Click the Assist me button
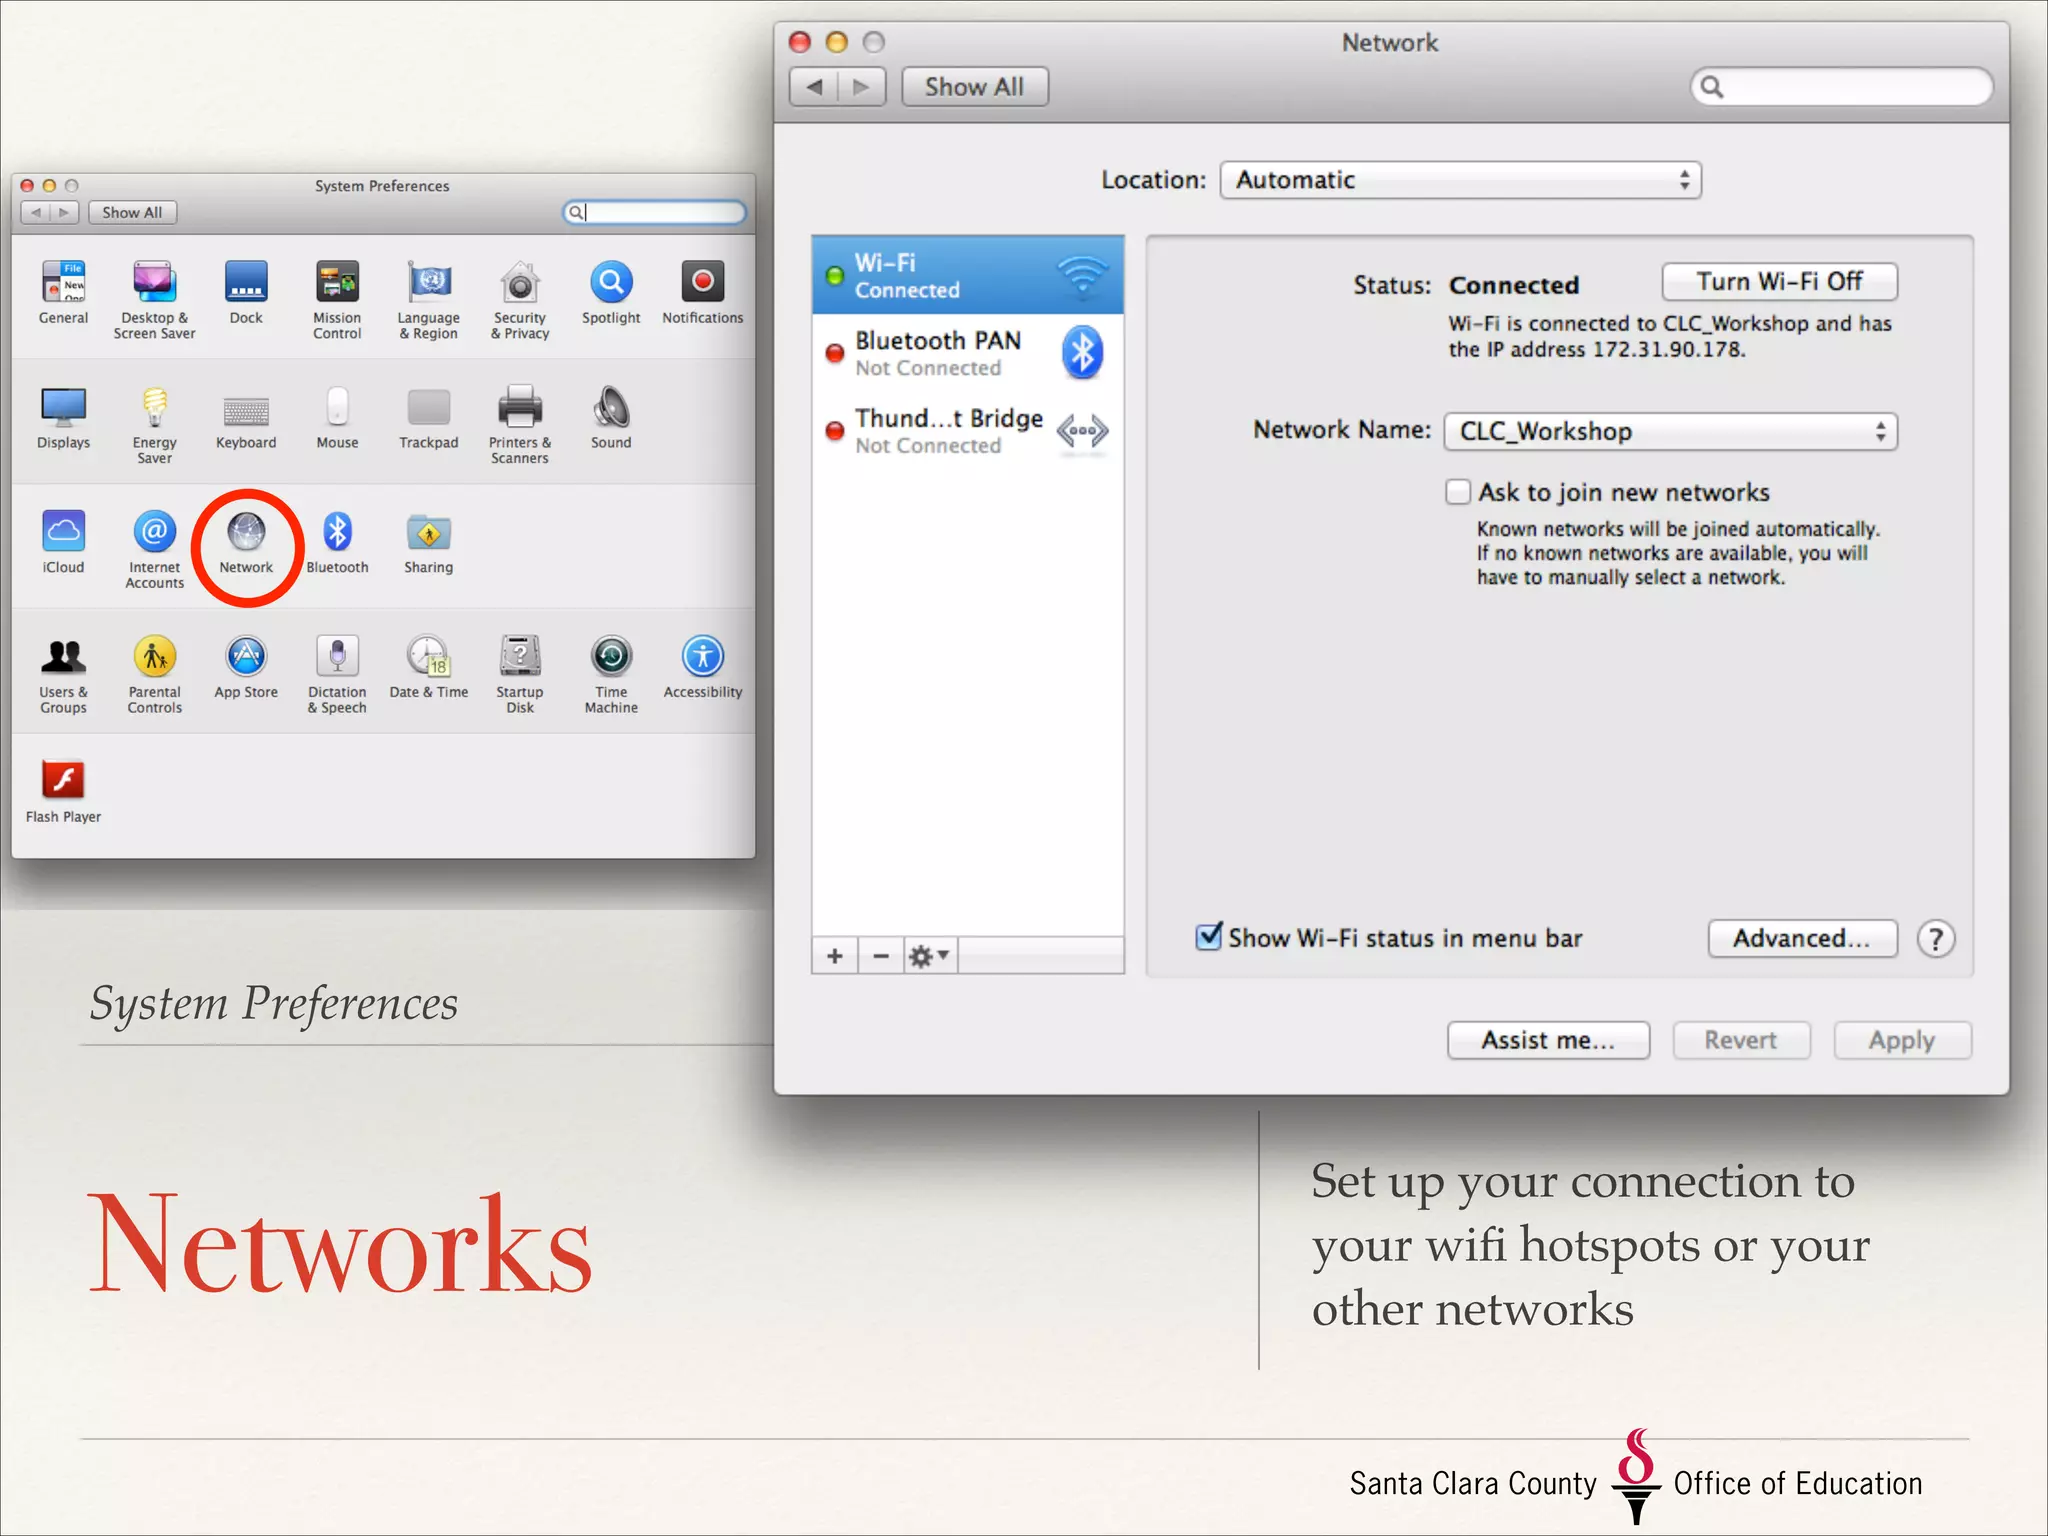The height and width of the screenshot is (1536, 2048). click(x=1548, y=1040)
